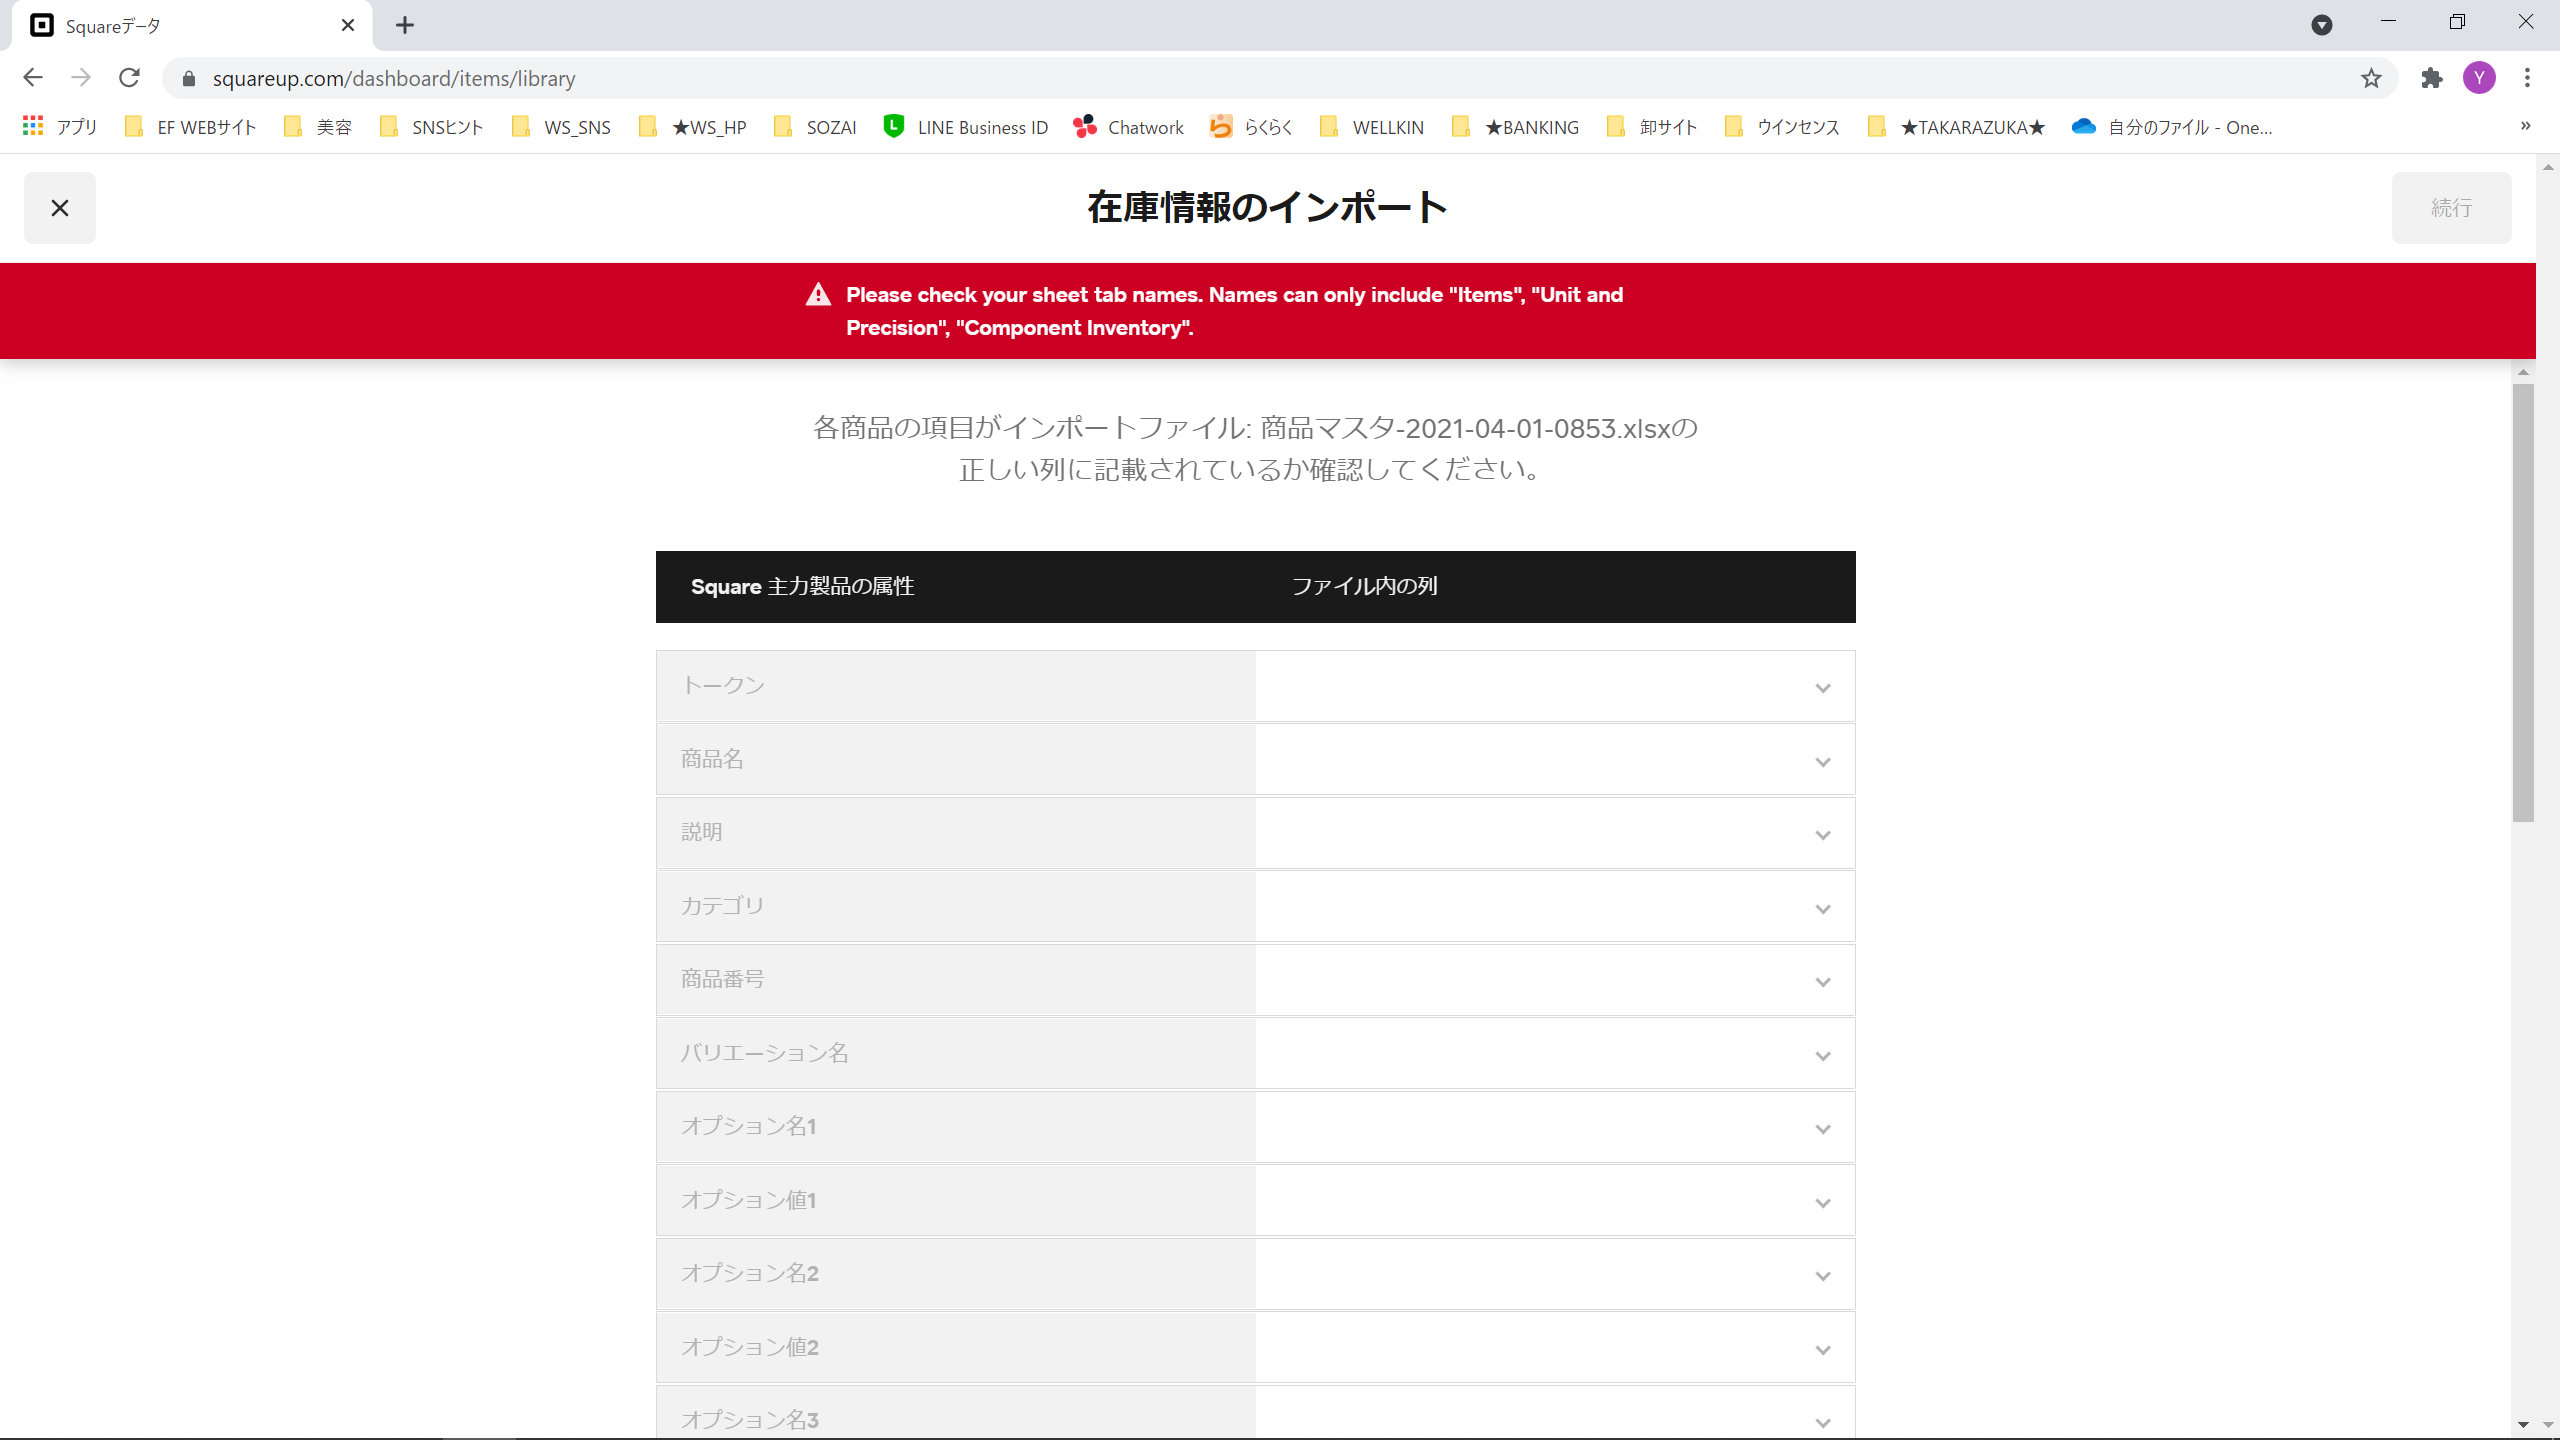Open the Chrome profile avatar Y
The height and width of the screenshot is (1440, 2560).
[x=2479, y=78]
